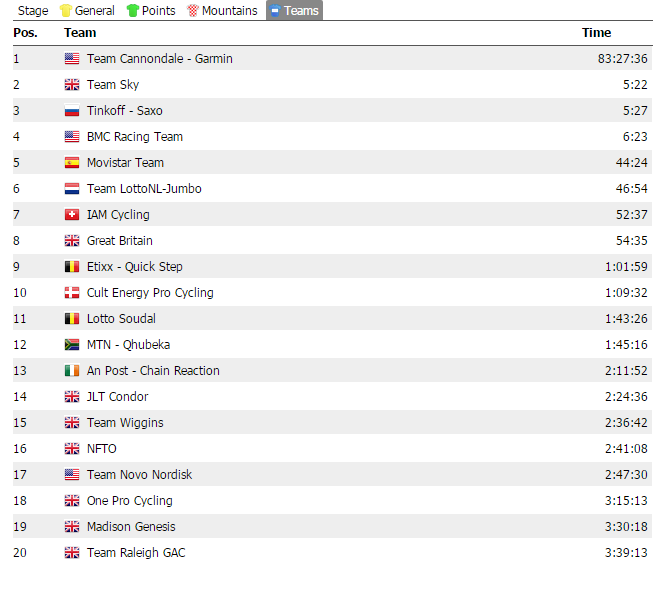This screenshot has height=597, width=664.
Task: Select the Lotto Soudal team name
Action: (x=121, y=318)
